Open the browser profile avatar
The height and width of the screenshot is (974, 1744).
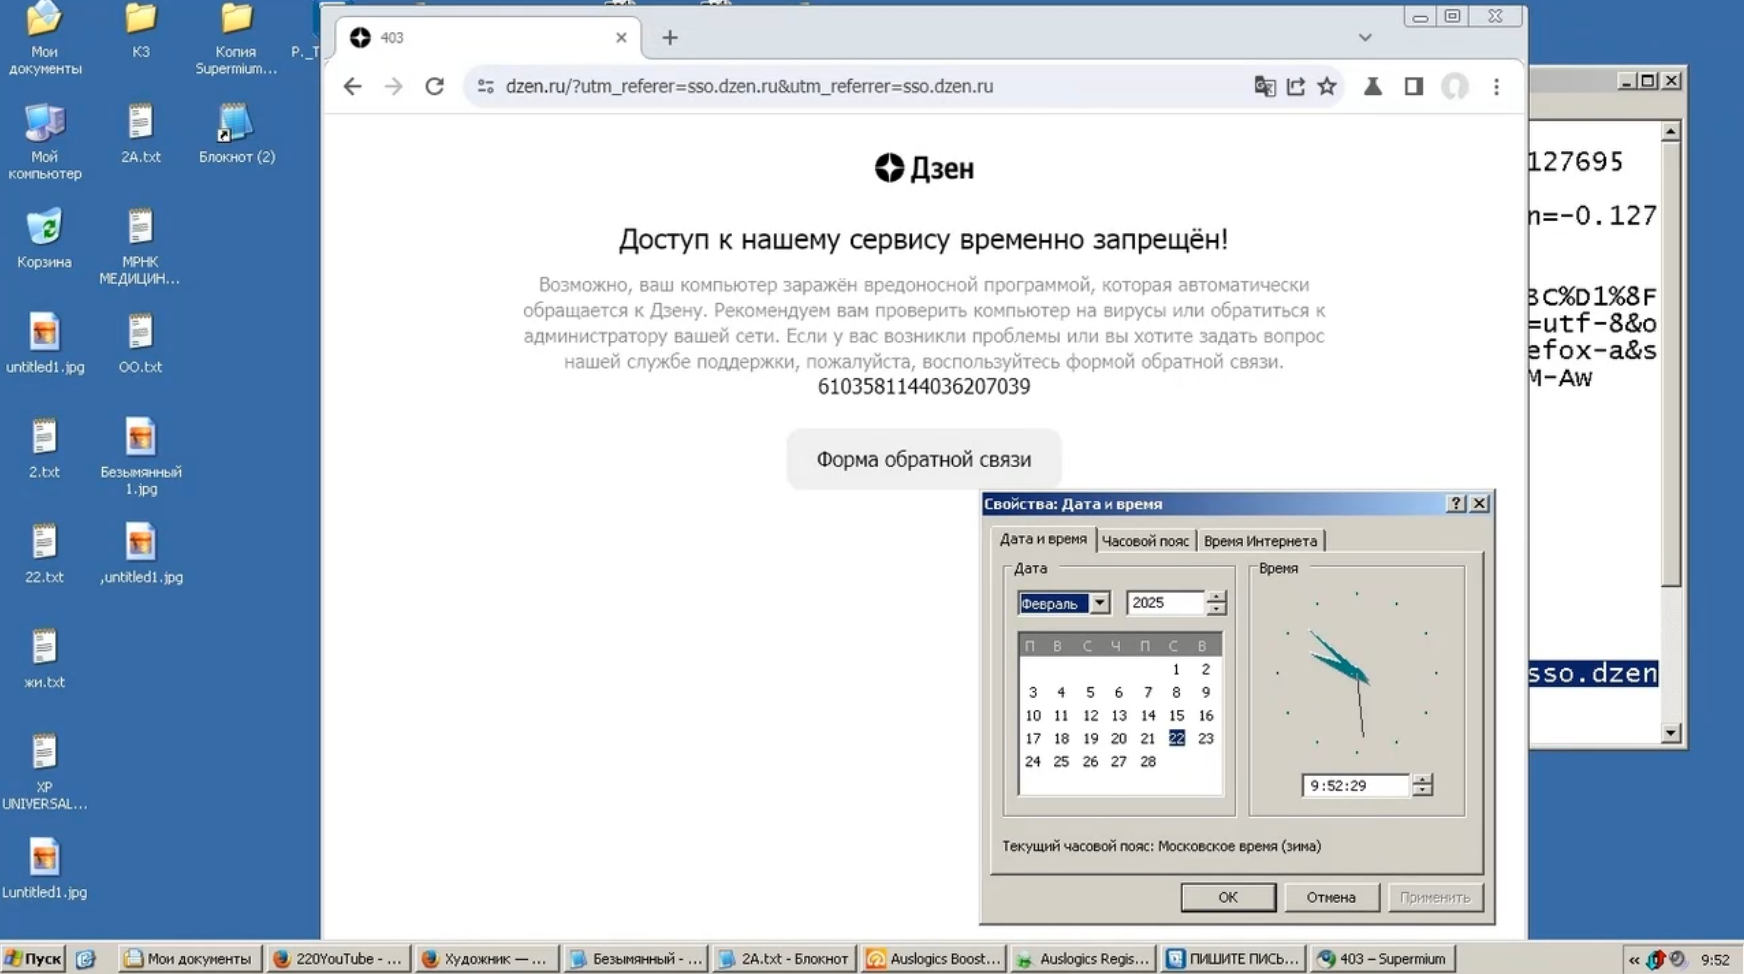coord(1455,86)
